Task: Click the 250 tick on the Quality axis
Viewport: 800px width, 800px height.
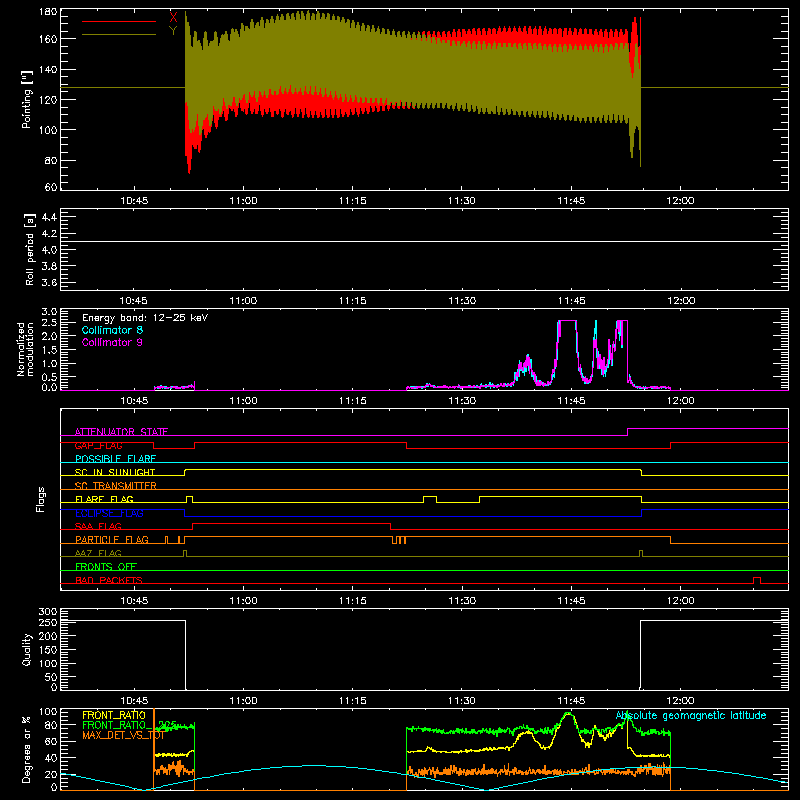Action: tap(48, 623)
